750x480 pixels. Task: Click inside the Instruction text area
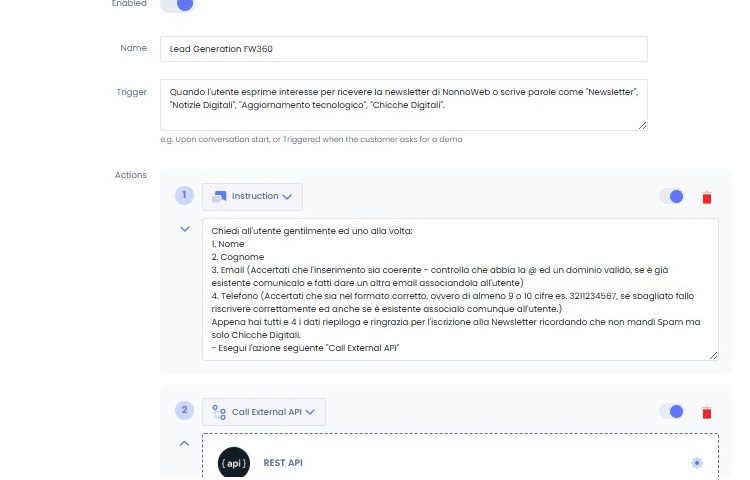click(x=460, y=289)
